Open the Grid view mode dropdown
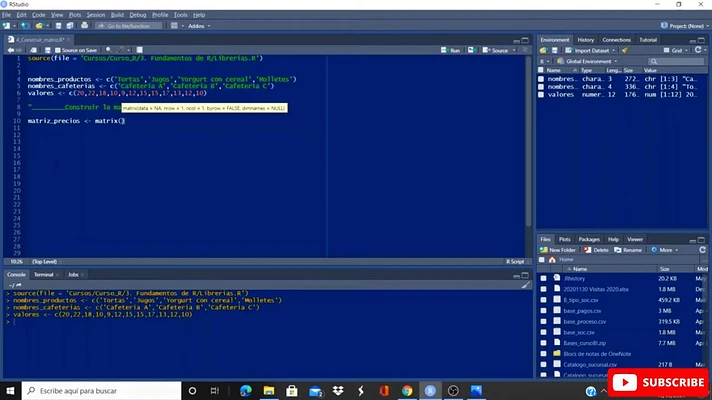Viewport: 712px width, 400px height. tap(675, 50)
